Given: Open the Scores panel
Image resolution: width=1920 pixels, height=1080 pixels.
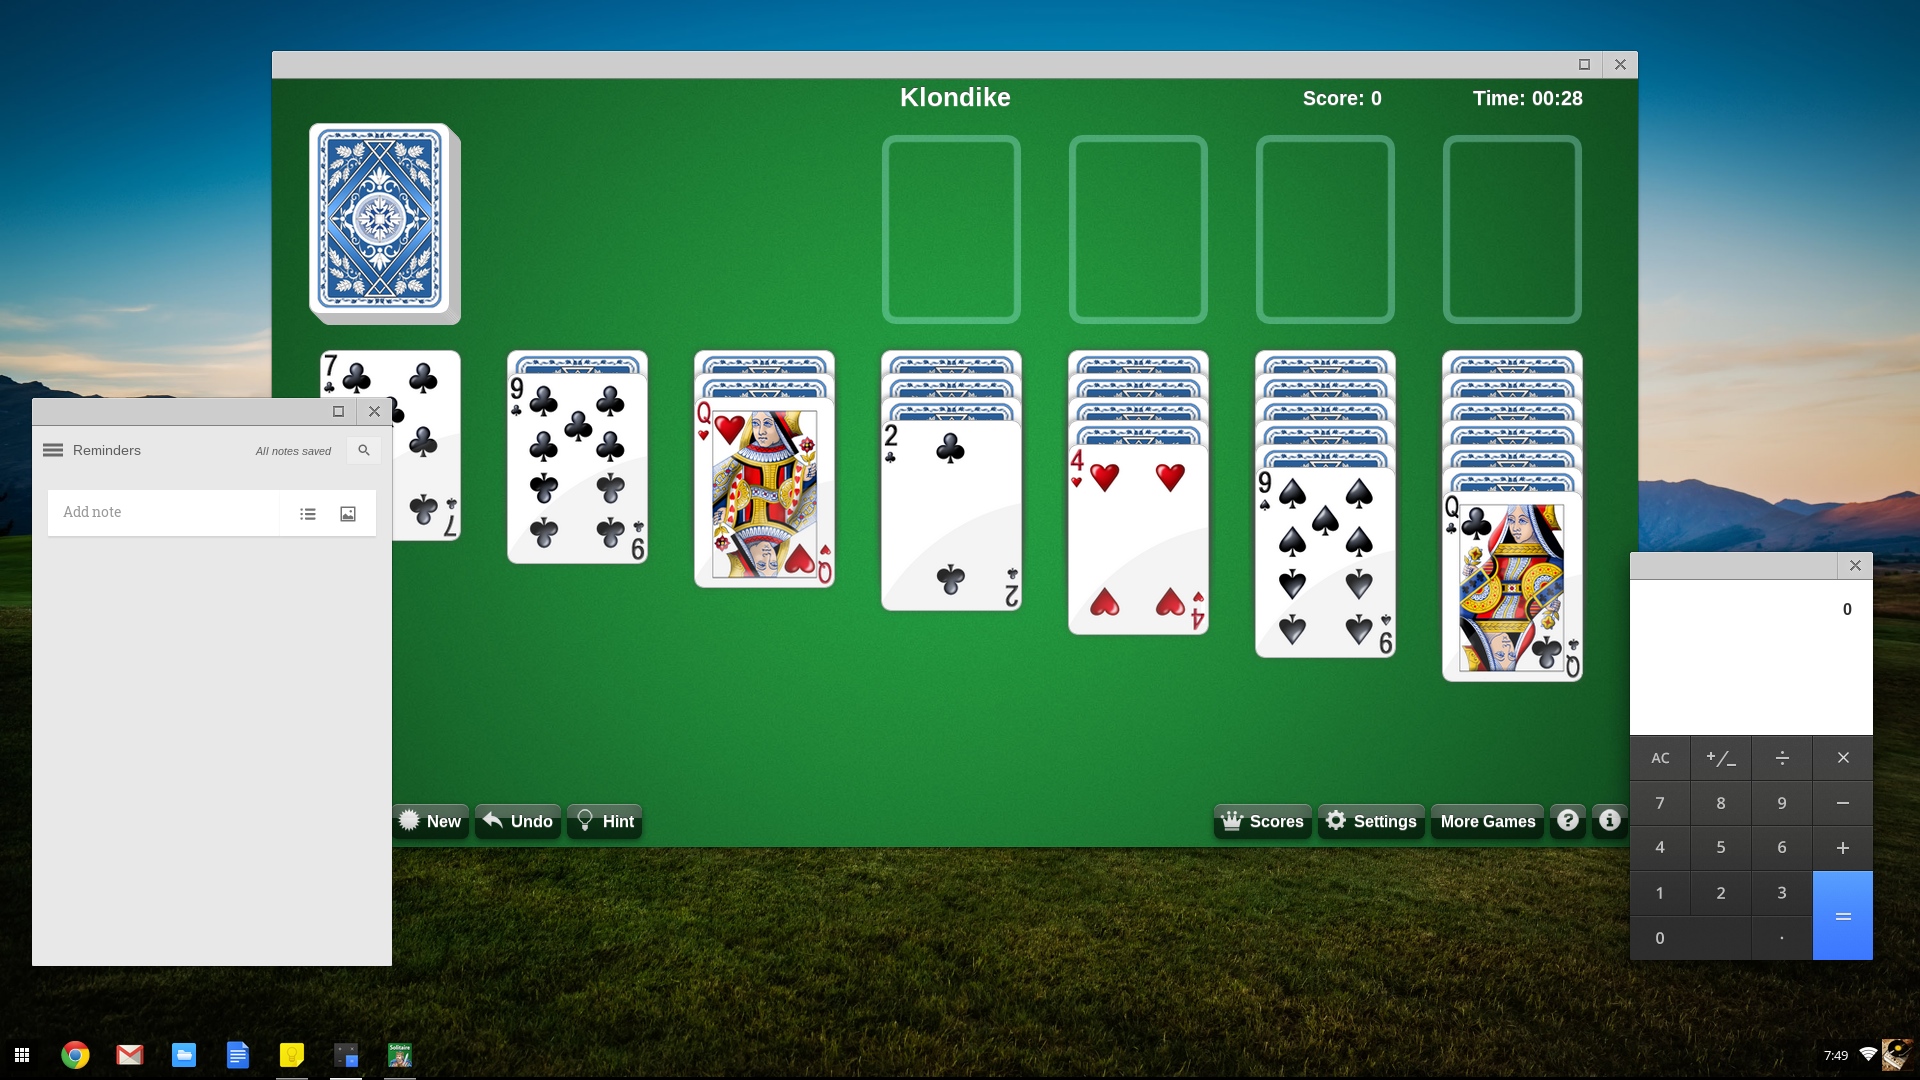Looking at the screenshot, I should point(1261,820).
